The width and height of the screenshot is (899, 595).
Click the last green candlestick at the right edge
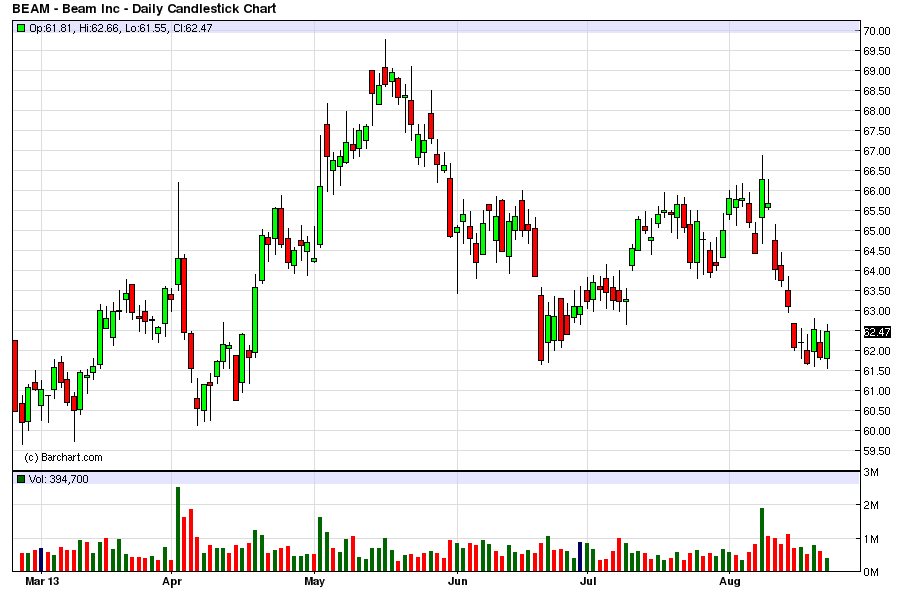point(827,345)
